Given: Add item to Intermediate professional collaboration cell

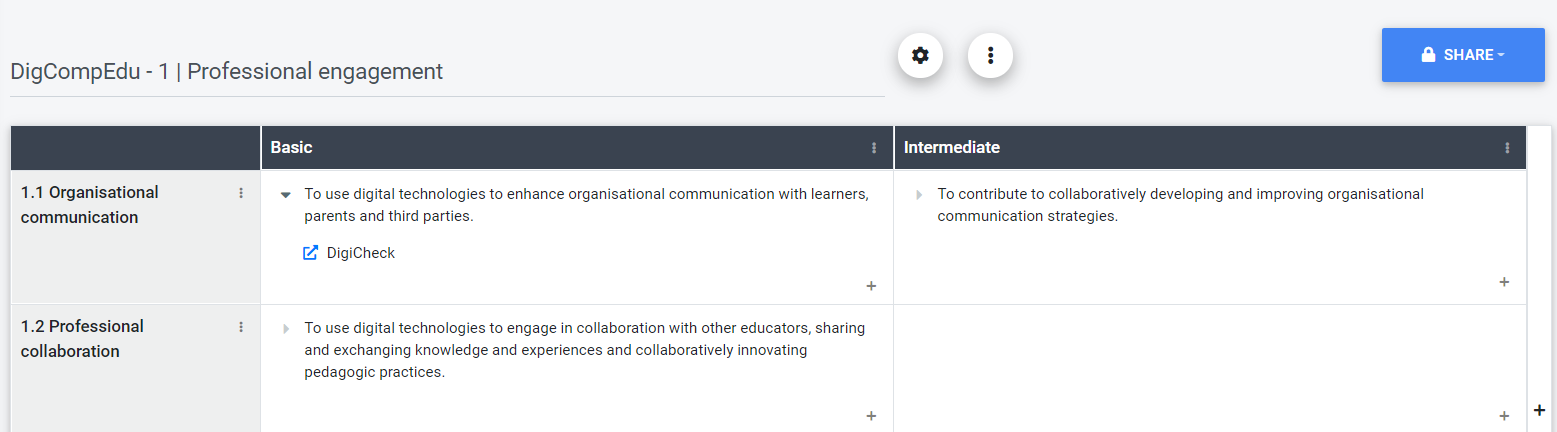Looking at the screenshot, I should [x=1504, y=416].
